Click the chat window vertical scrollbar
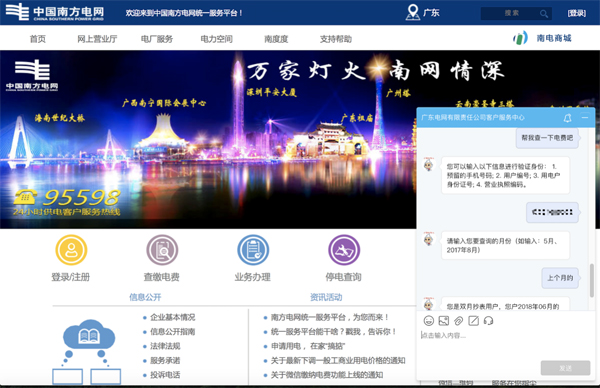This screenshot has width=600, height=388. (x=592, y=280)
